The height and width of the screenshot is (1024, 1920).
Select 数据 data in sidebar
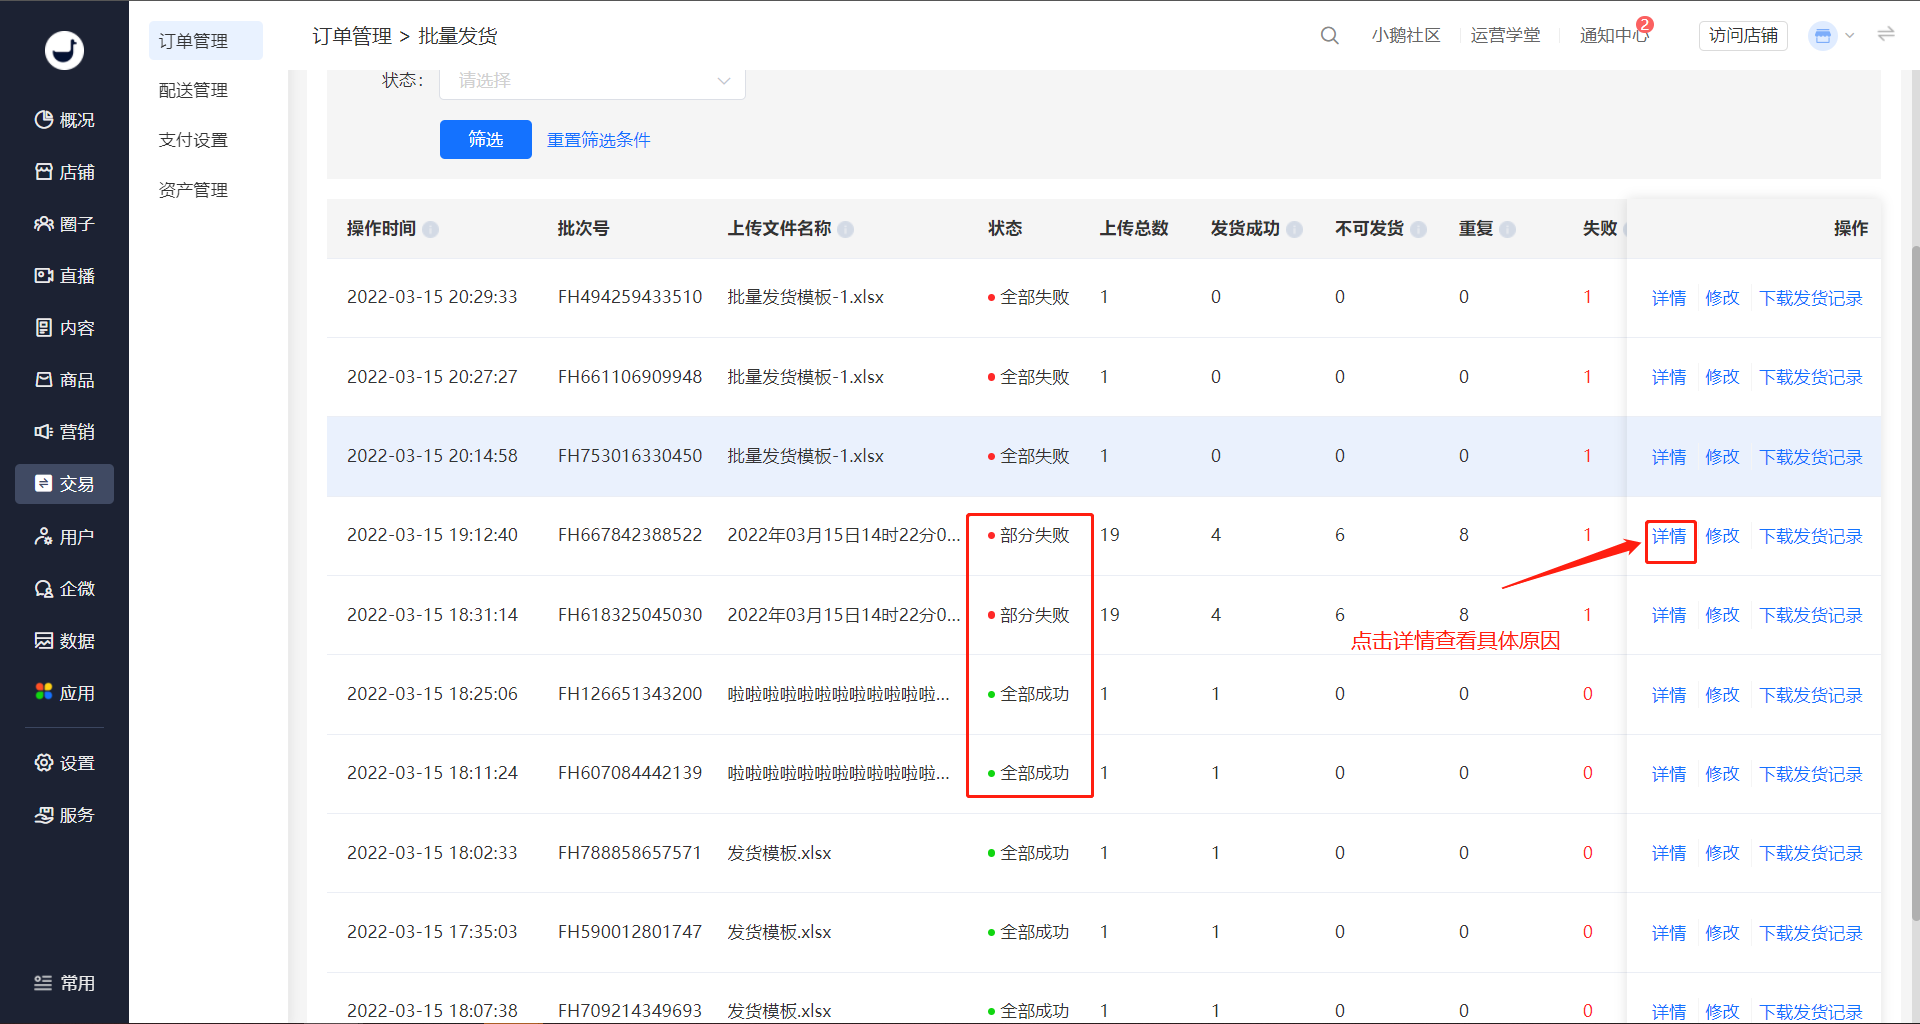(x=64, y=641)
